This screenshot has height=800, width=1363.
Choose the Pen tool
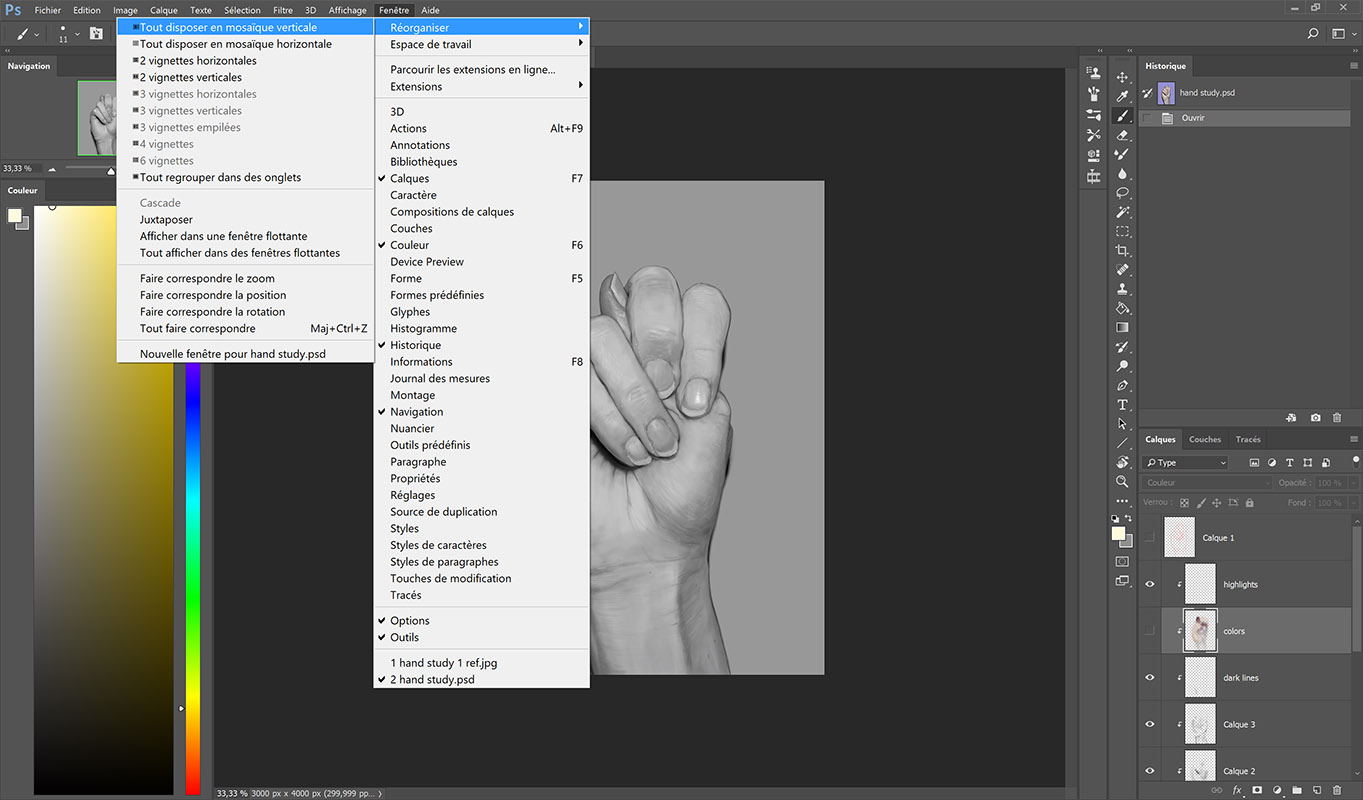pyautogui.click(x=1122, y=386)
